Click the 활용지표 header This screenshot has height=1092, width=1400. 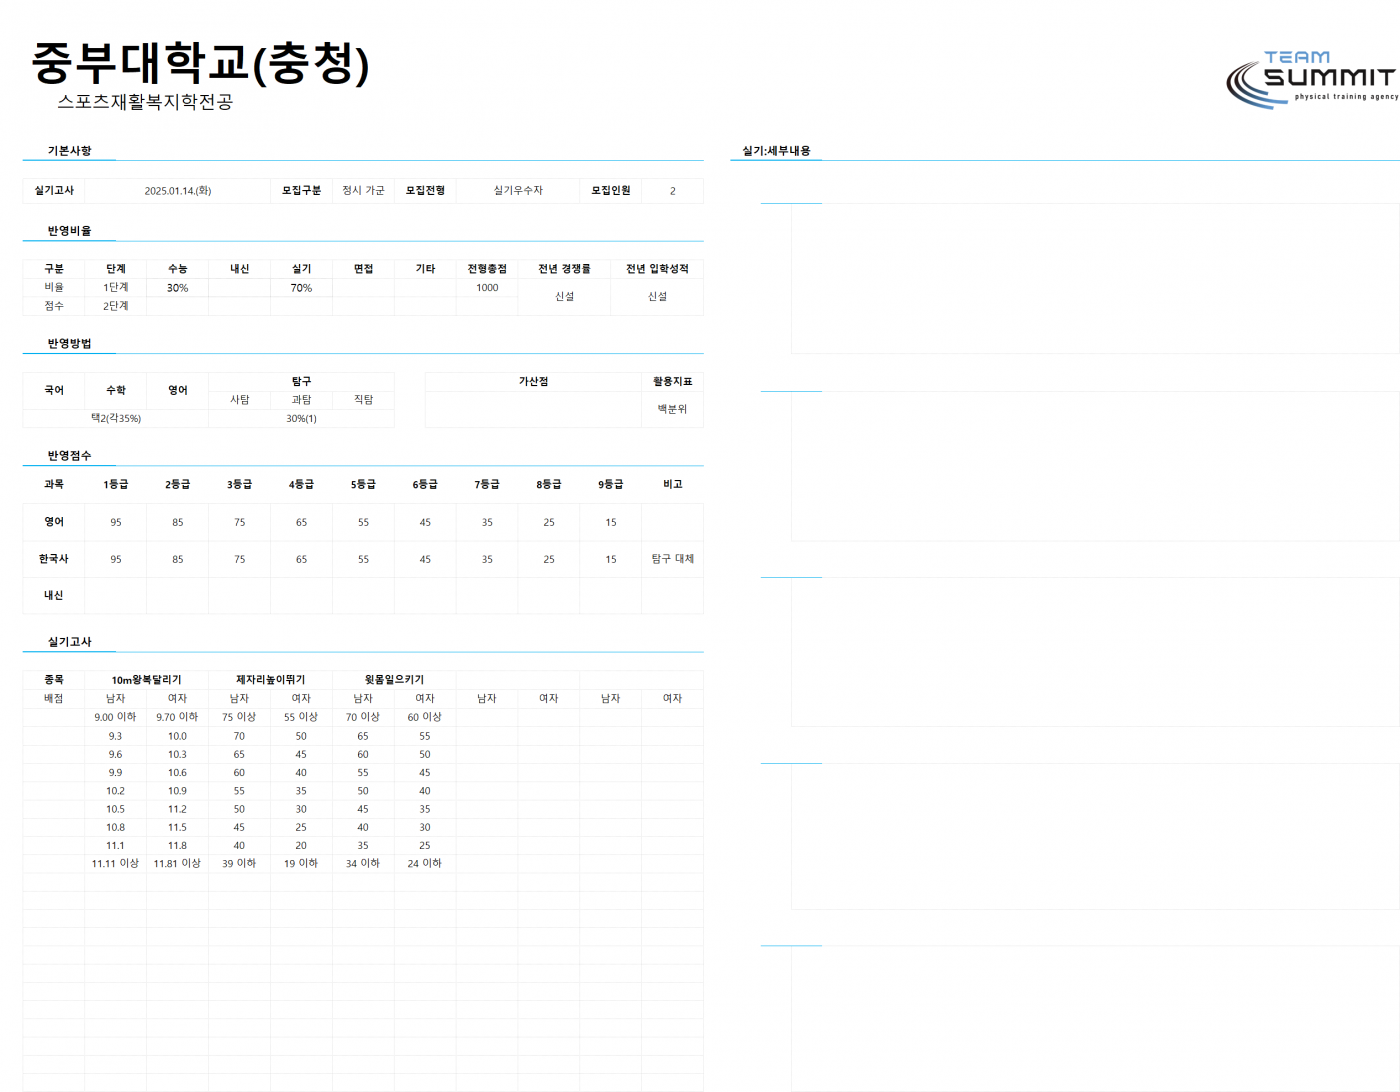(x=672, y=382)
